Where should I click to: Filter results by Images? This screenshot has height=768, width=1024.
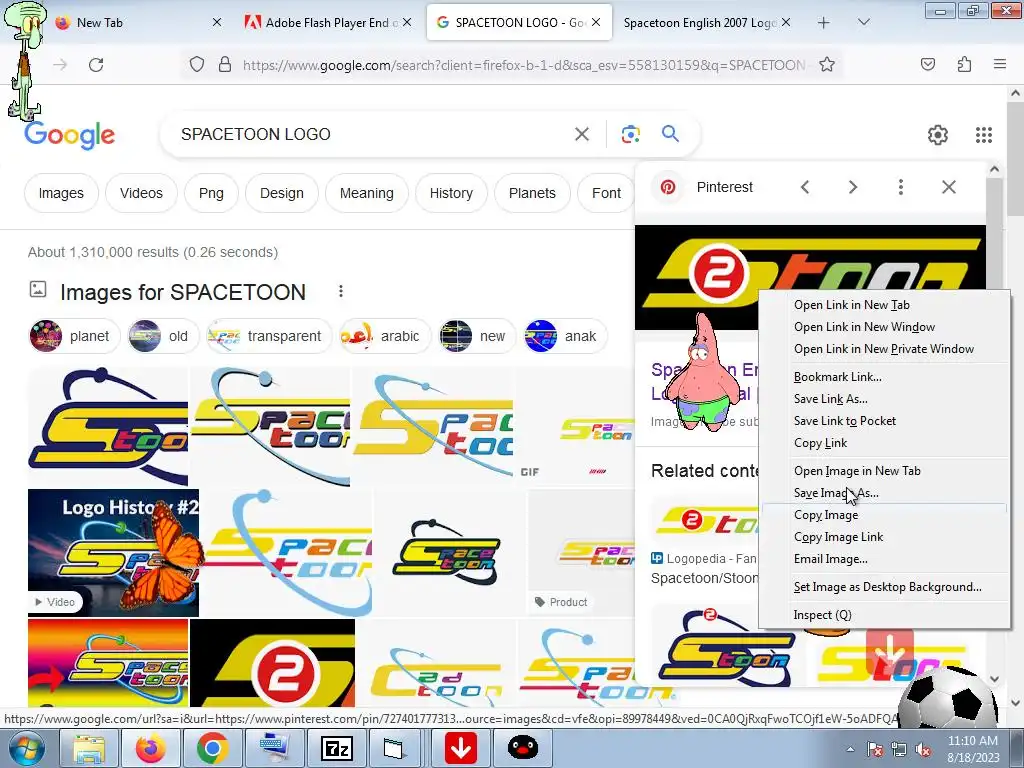61,193
